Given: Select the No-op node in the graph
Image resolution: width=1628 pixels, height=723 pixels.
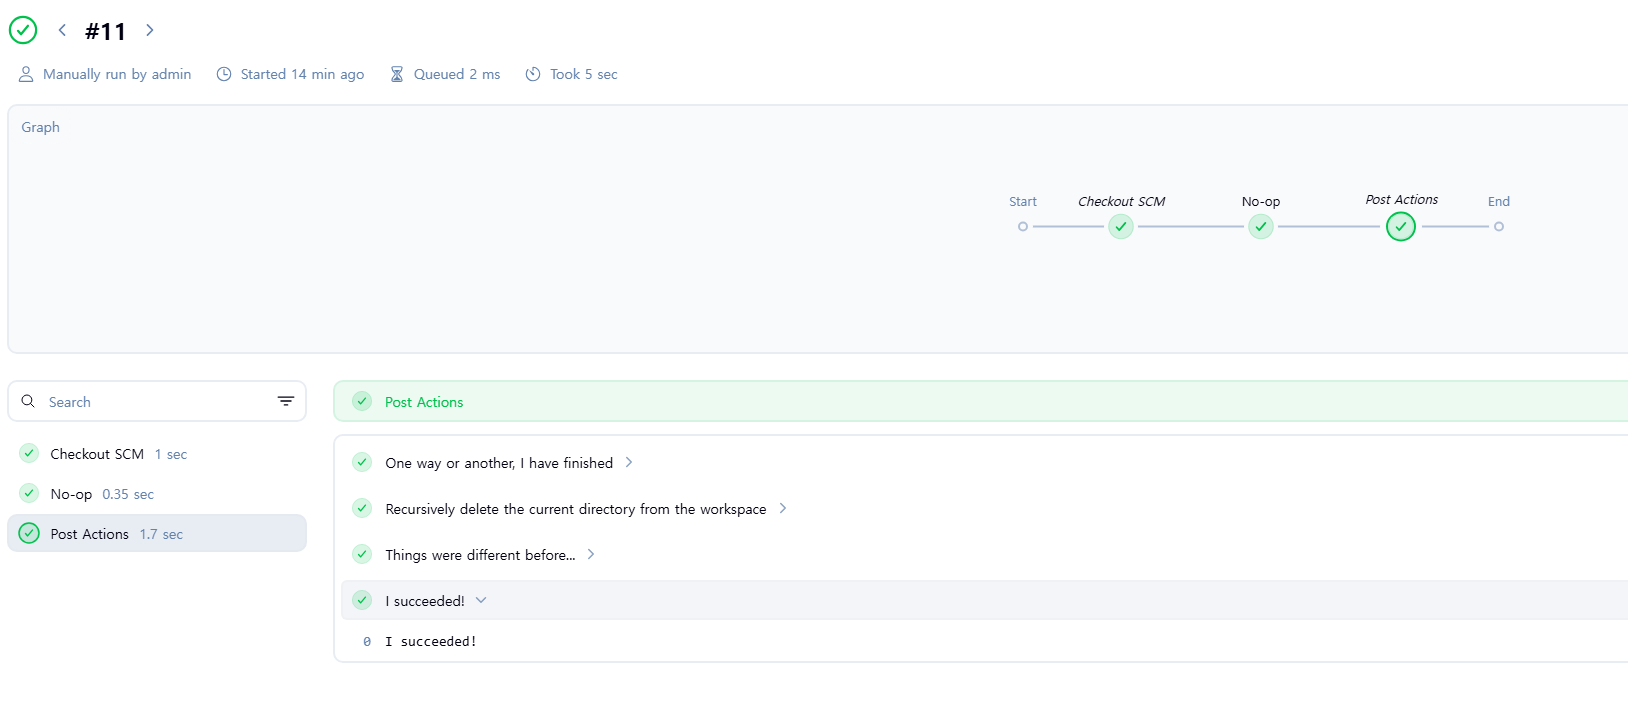Looking at the screenshot, I should 1261,227.
